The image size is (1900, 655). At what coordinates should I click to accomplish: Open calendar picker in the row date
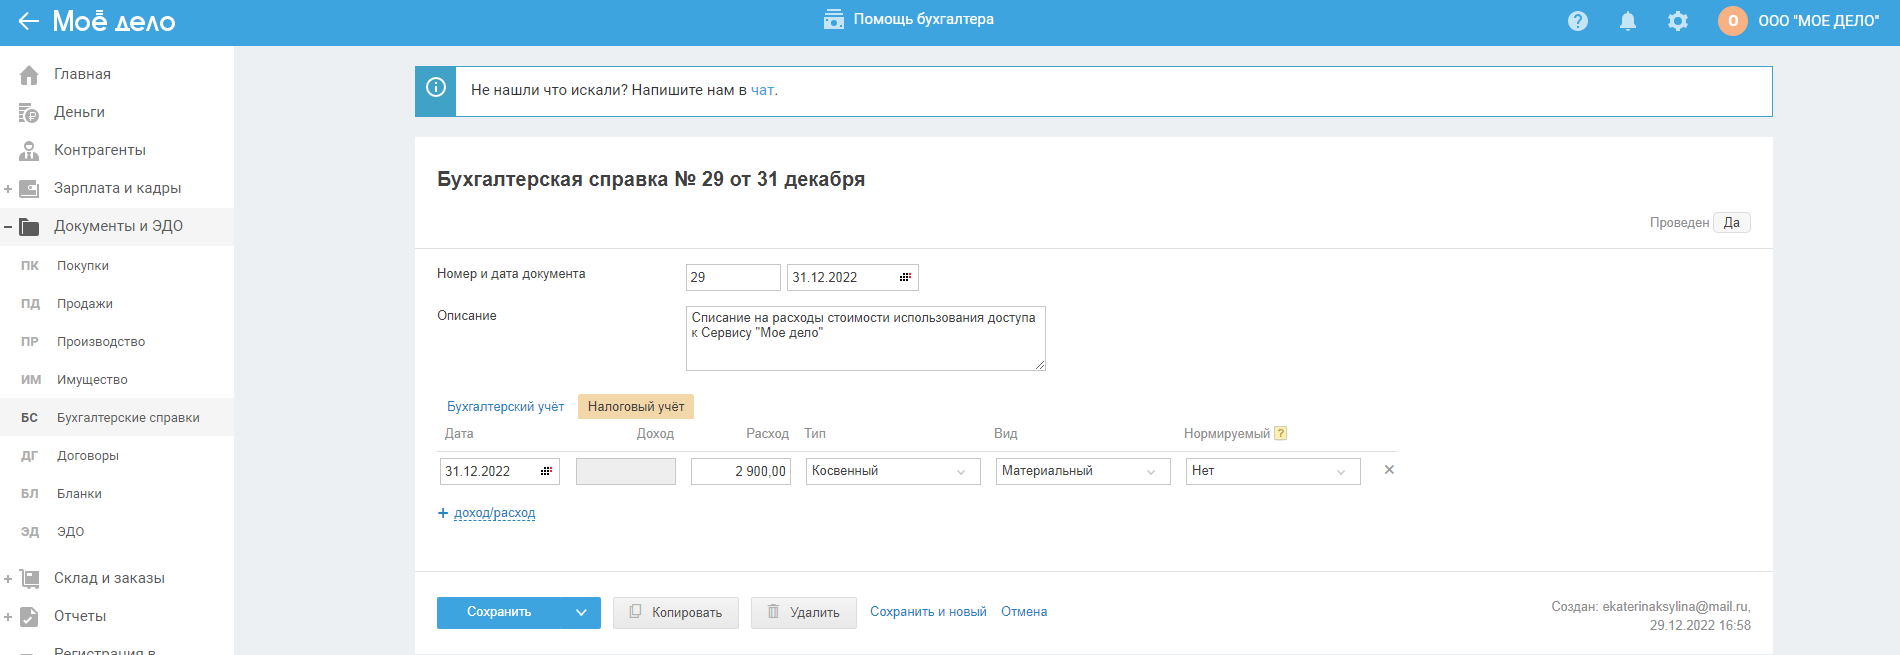pyautogui.click(x=547, y=471)
